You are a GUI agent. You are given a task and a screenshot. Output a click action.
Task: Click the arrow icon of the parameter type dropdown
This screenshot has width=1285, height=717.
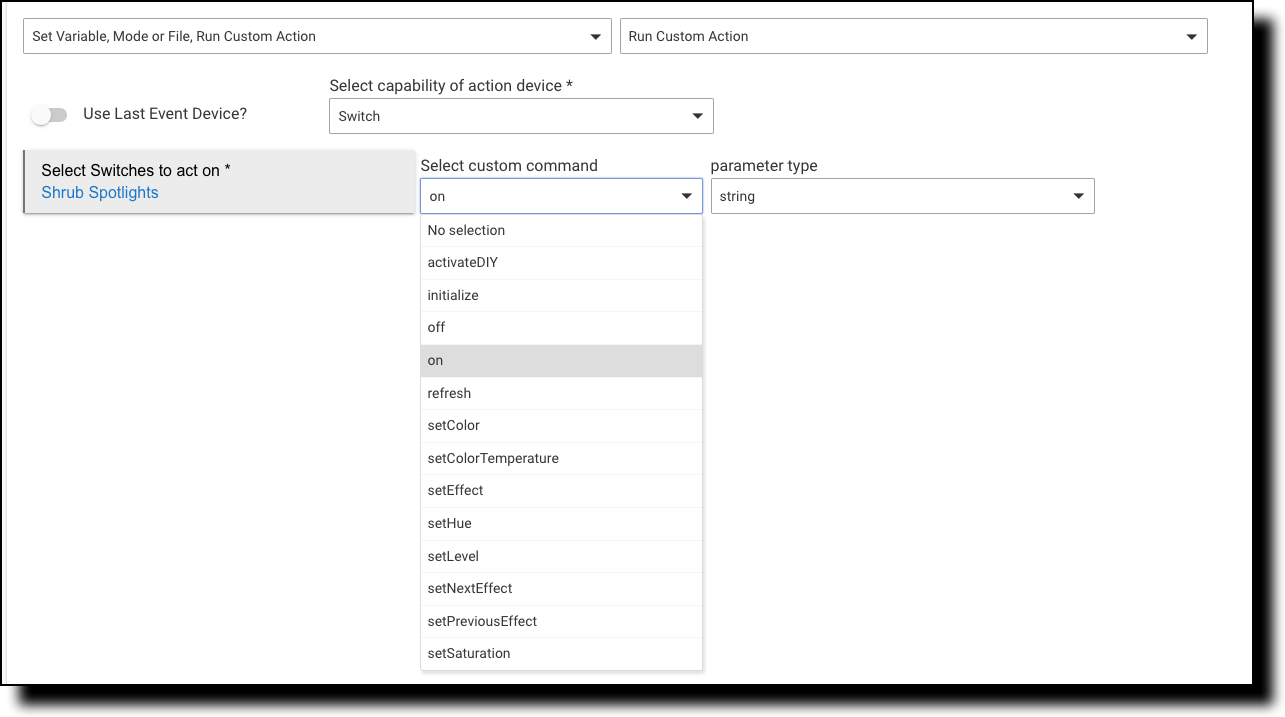pyautogui.click(x=1078, y=197)
